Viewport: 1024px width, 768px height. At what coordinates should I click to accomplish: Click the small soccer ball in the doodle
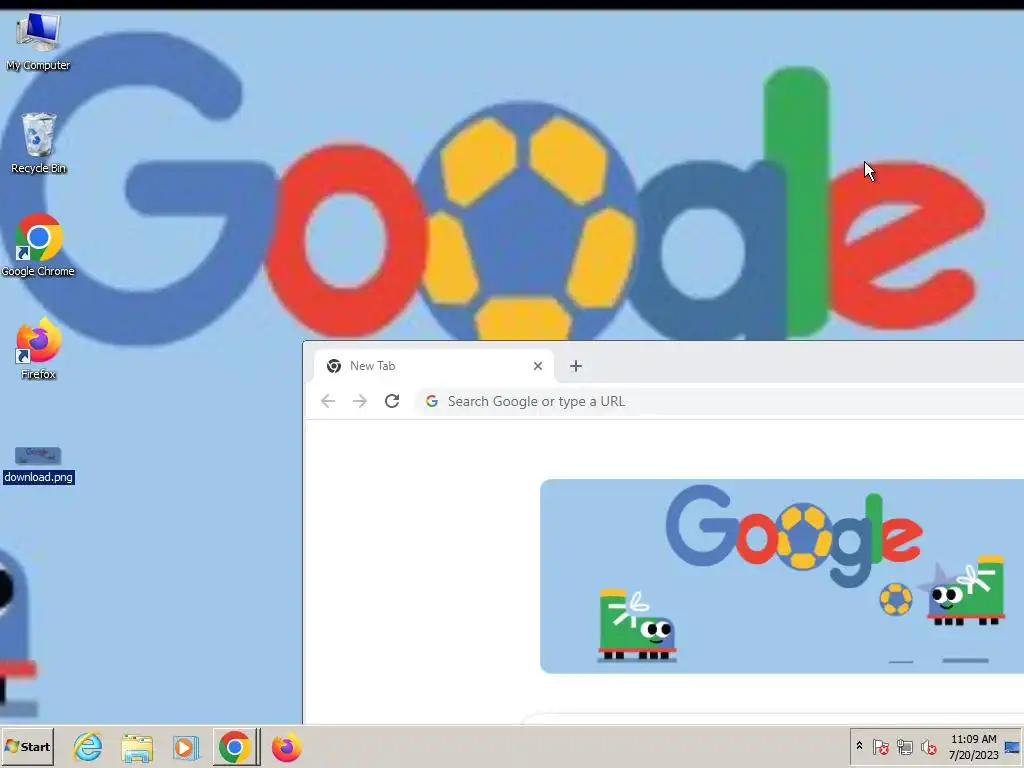pyautogui.click(x=895, y=599)
